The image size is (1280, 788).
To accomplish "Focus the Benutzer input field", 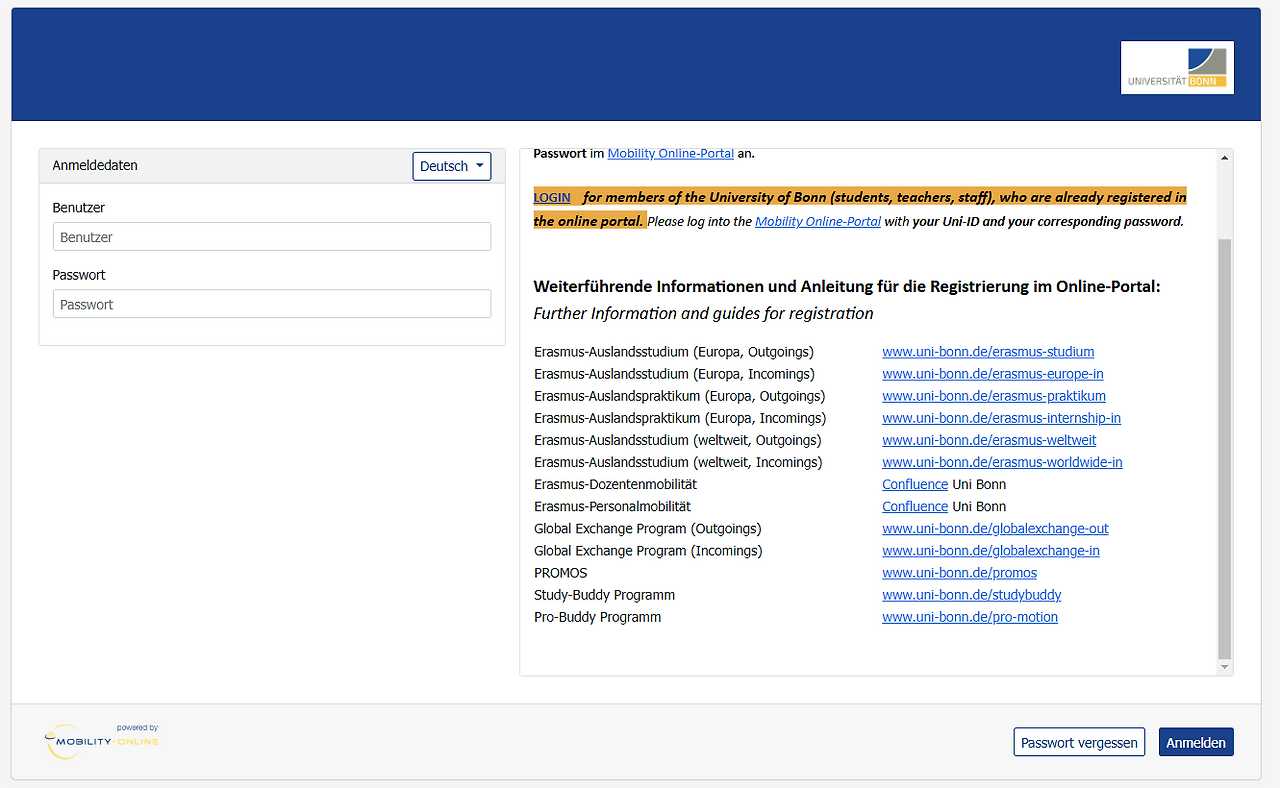I will pyautogui.click(x=272, y=237).
